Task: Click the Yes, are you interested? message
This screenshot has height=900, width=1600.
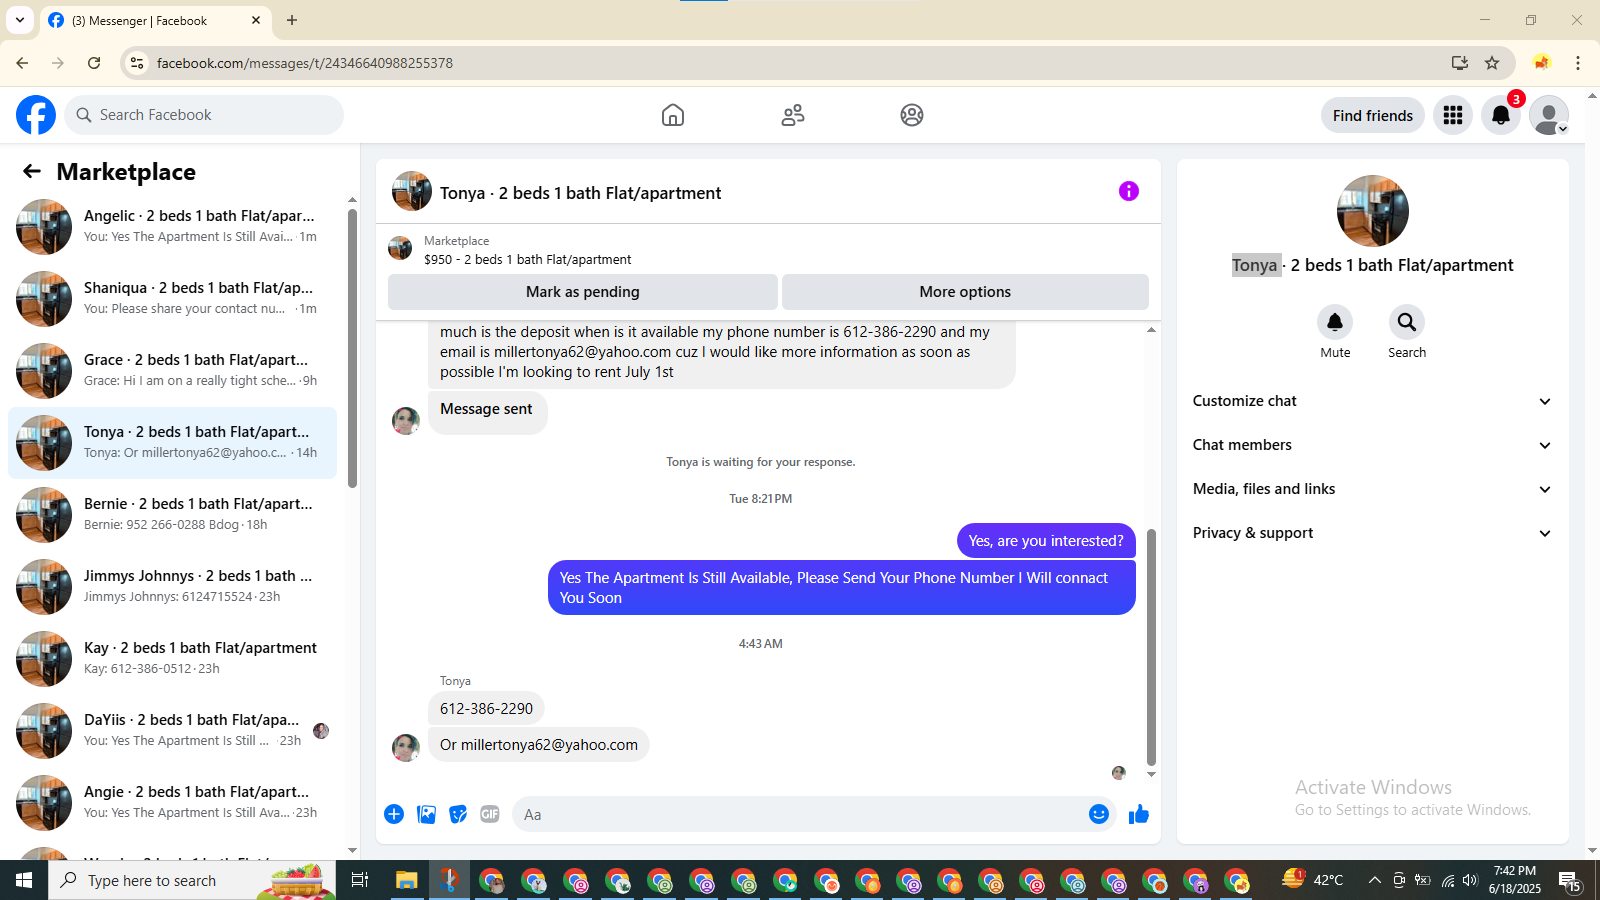Action: coord(1046,541)
